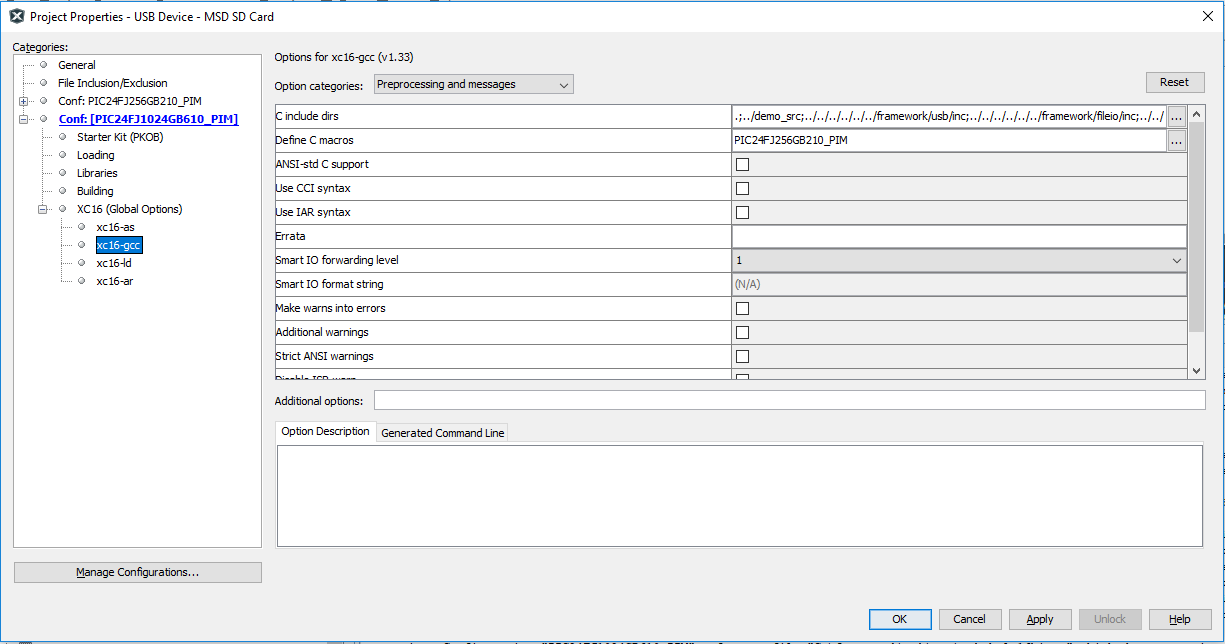Viewport: 1225px width, 644px height.
Task: Enable Use IAR syntax checkbox
Action: point(742,213)
